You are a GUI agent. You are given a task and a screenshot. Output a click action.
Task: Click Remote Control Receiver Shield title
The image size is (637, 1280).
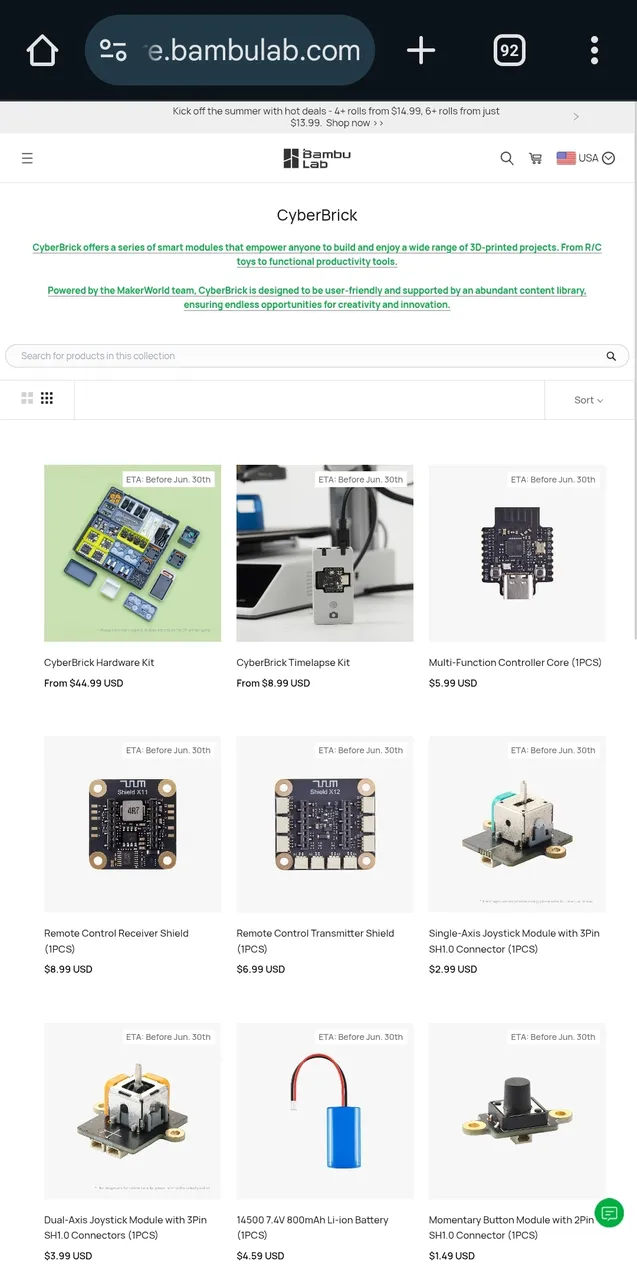(116, 941)
